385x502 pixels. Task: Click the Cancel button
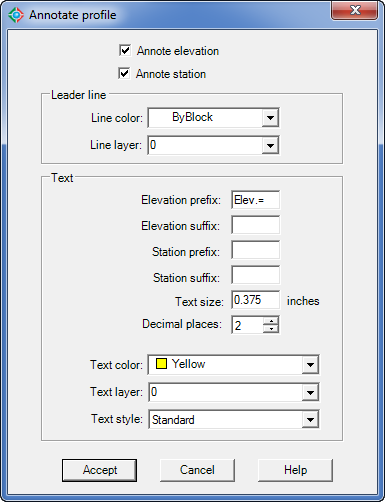[197, 470]
